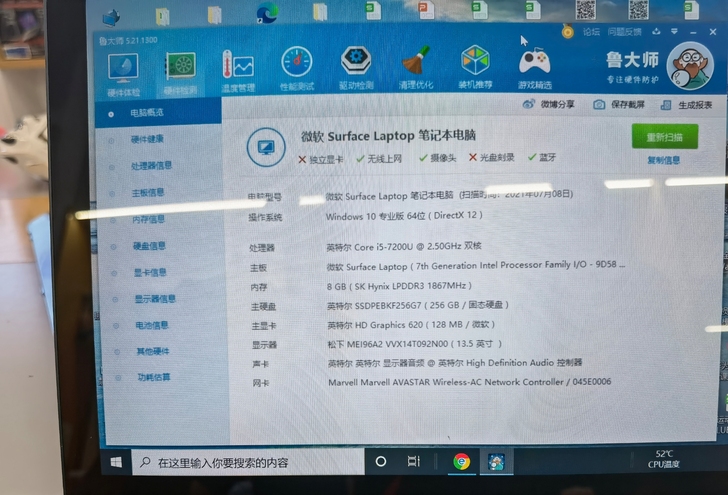Click the 8 GB SK Hynix memory text
This screenshot has height=495, width=728.
coord(399,286)
